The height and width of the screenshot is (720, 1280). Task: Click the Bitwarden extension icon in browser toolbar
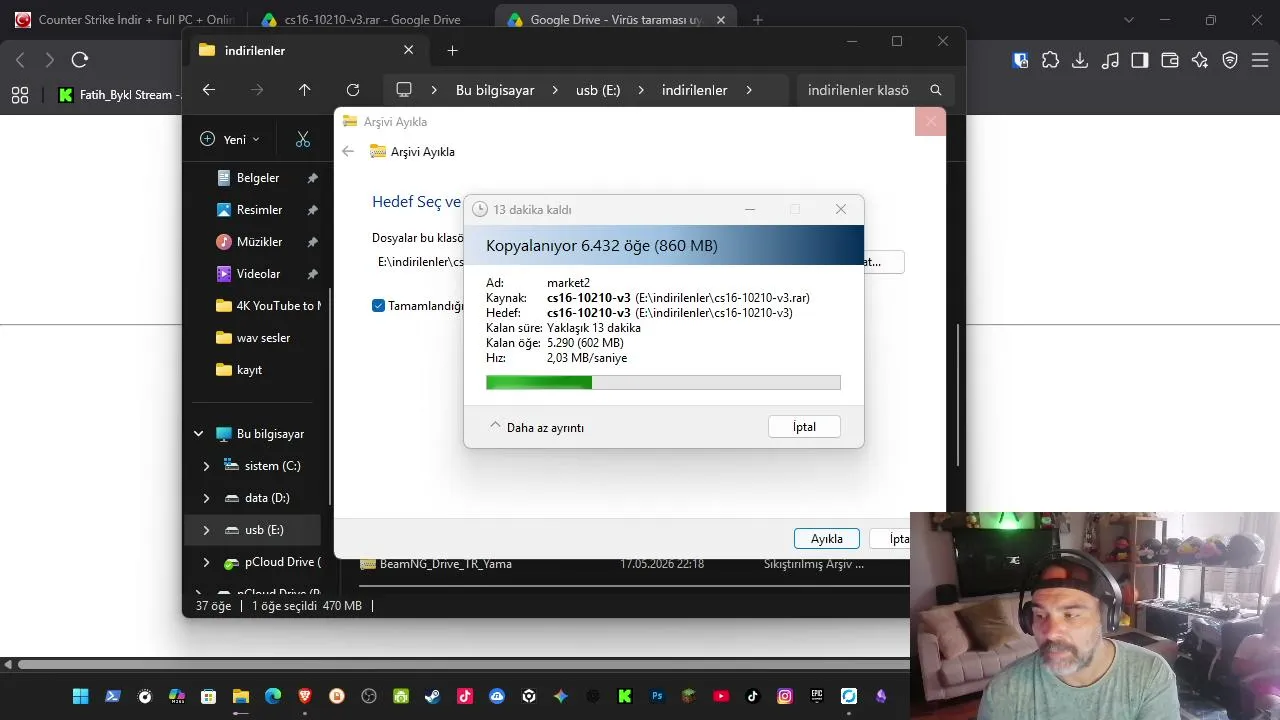click(1020, 60)
